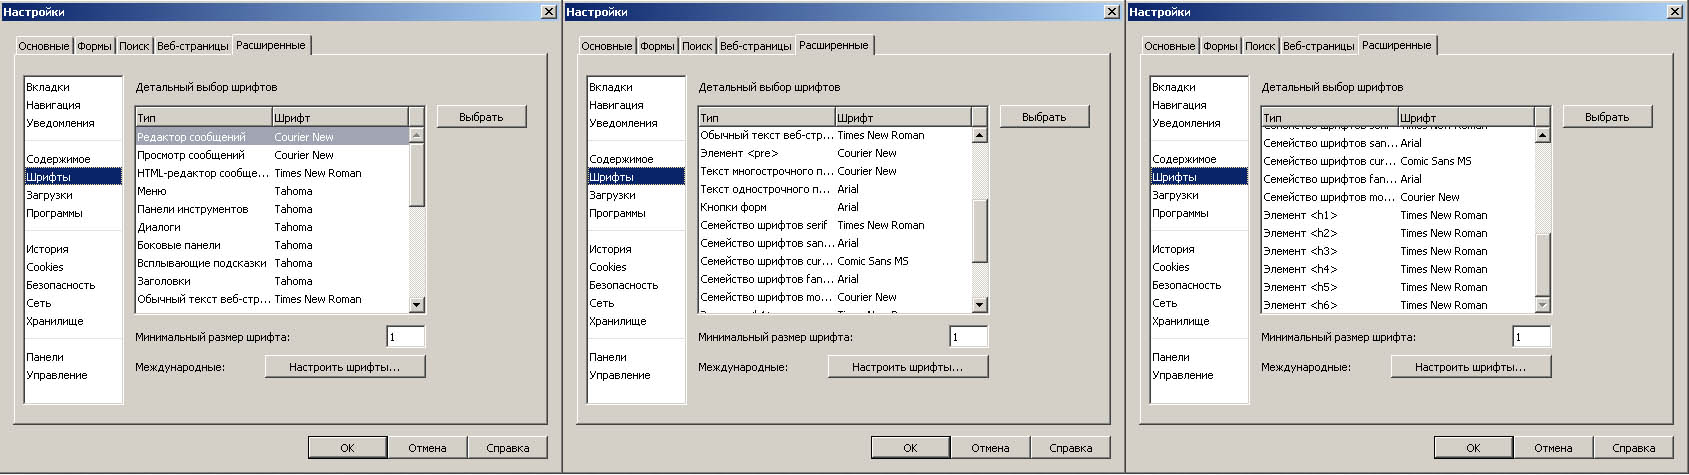The image size is (1689, 475).
Task: Select the Элемент <h2> row
Action: [x=1398, y=233]
